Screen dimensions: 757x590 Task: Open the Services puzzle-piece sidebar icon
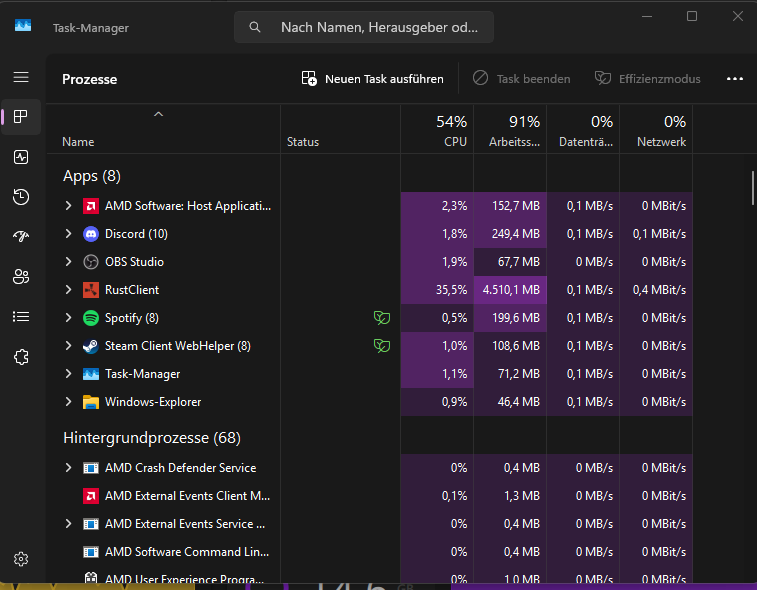pos(21,357)
